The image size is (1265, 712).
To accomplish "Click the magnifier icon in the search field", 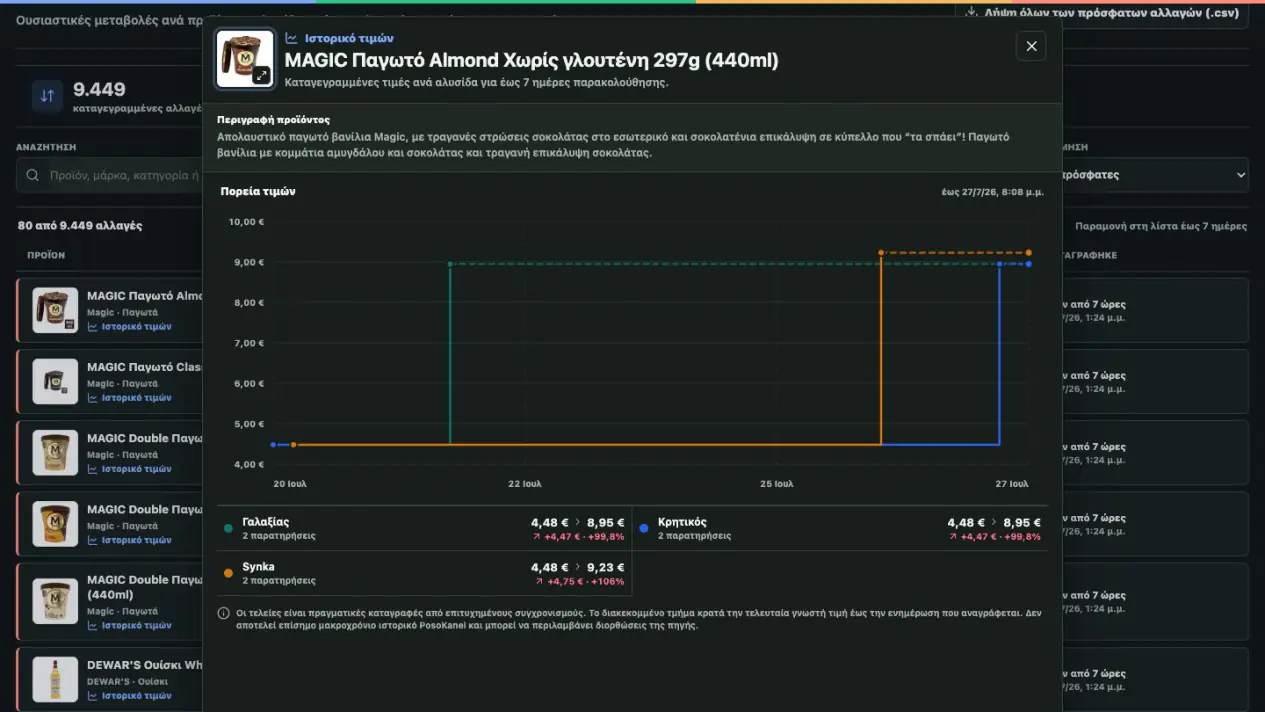I will click(32, 175).
